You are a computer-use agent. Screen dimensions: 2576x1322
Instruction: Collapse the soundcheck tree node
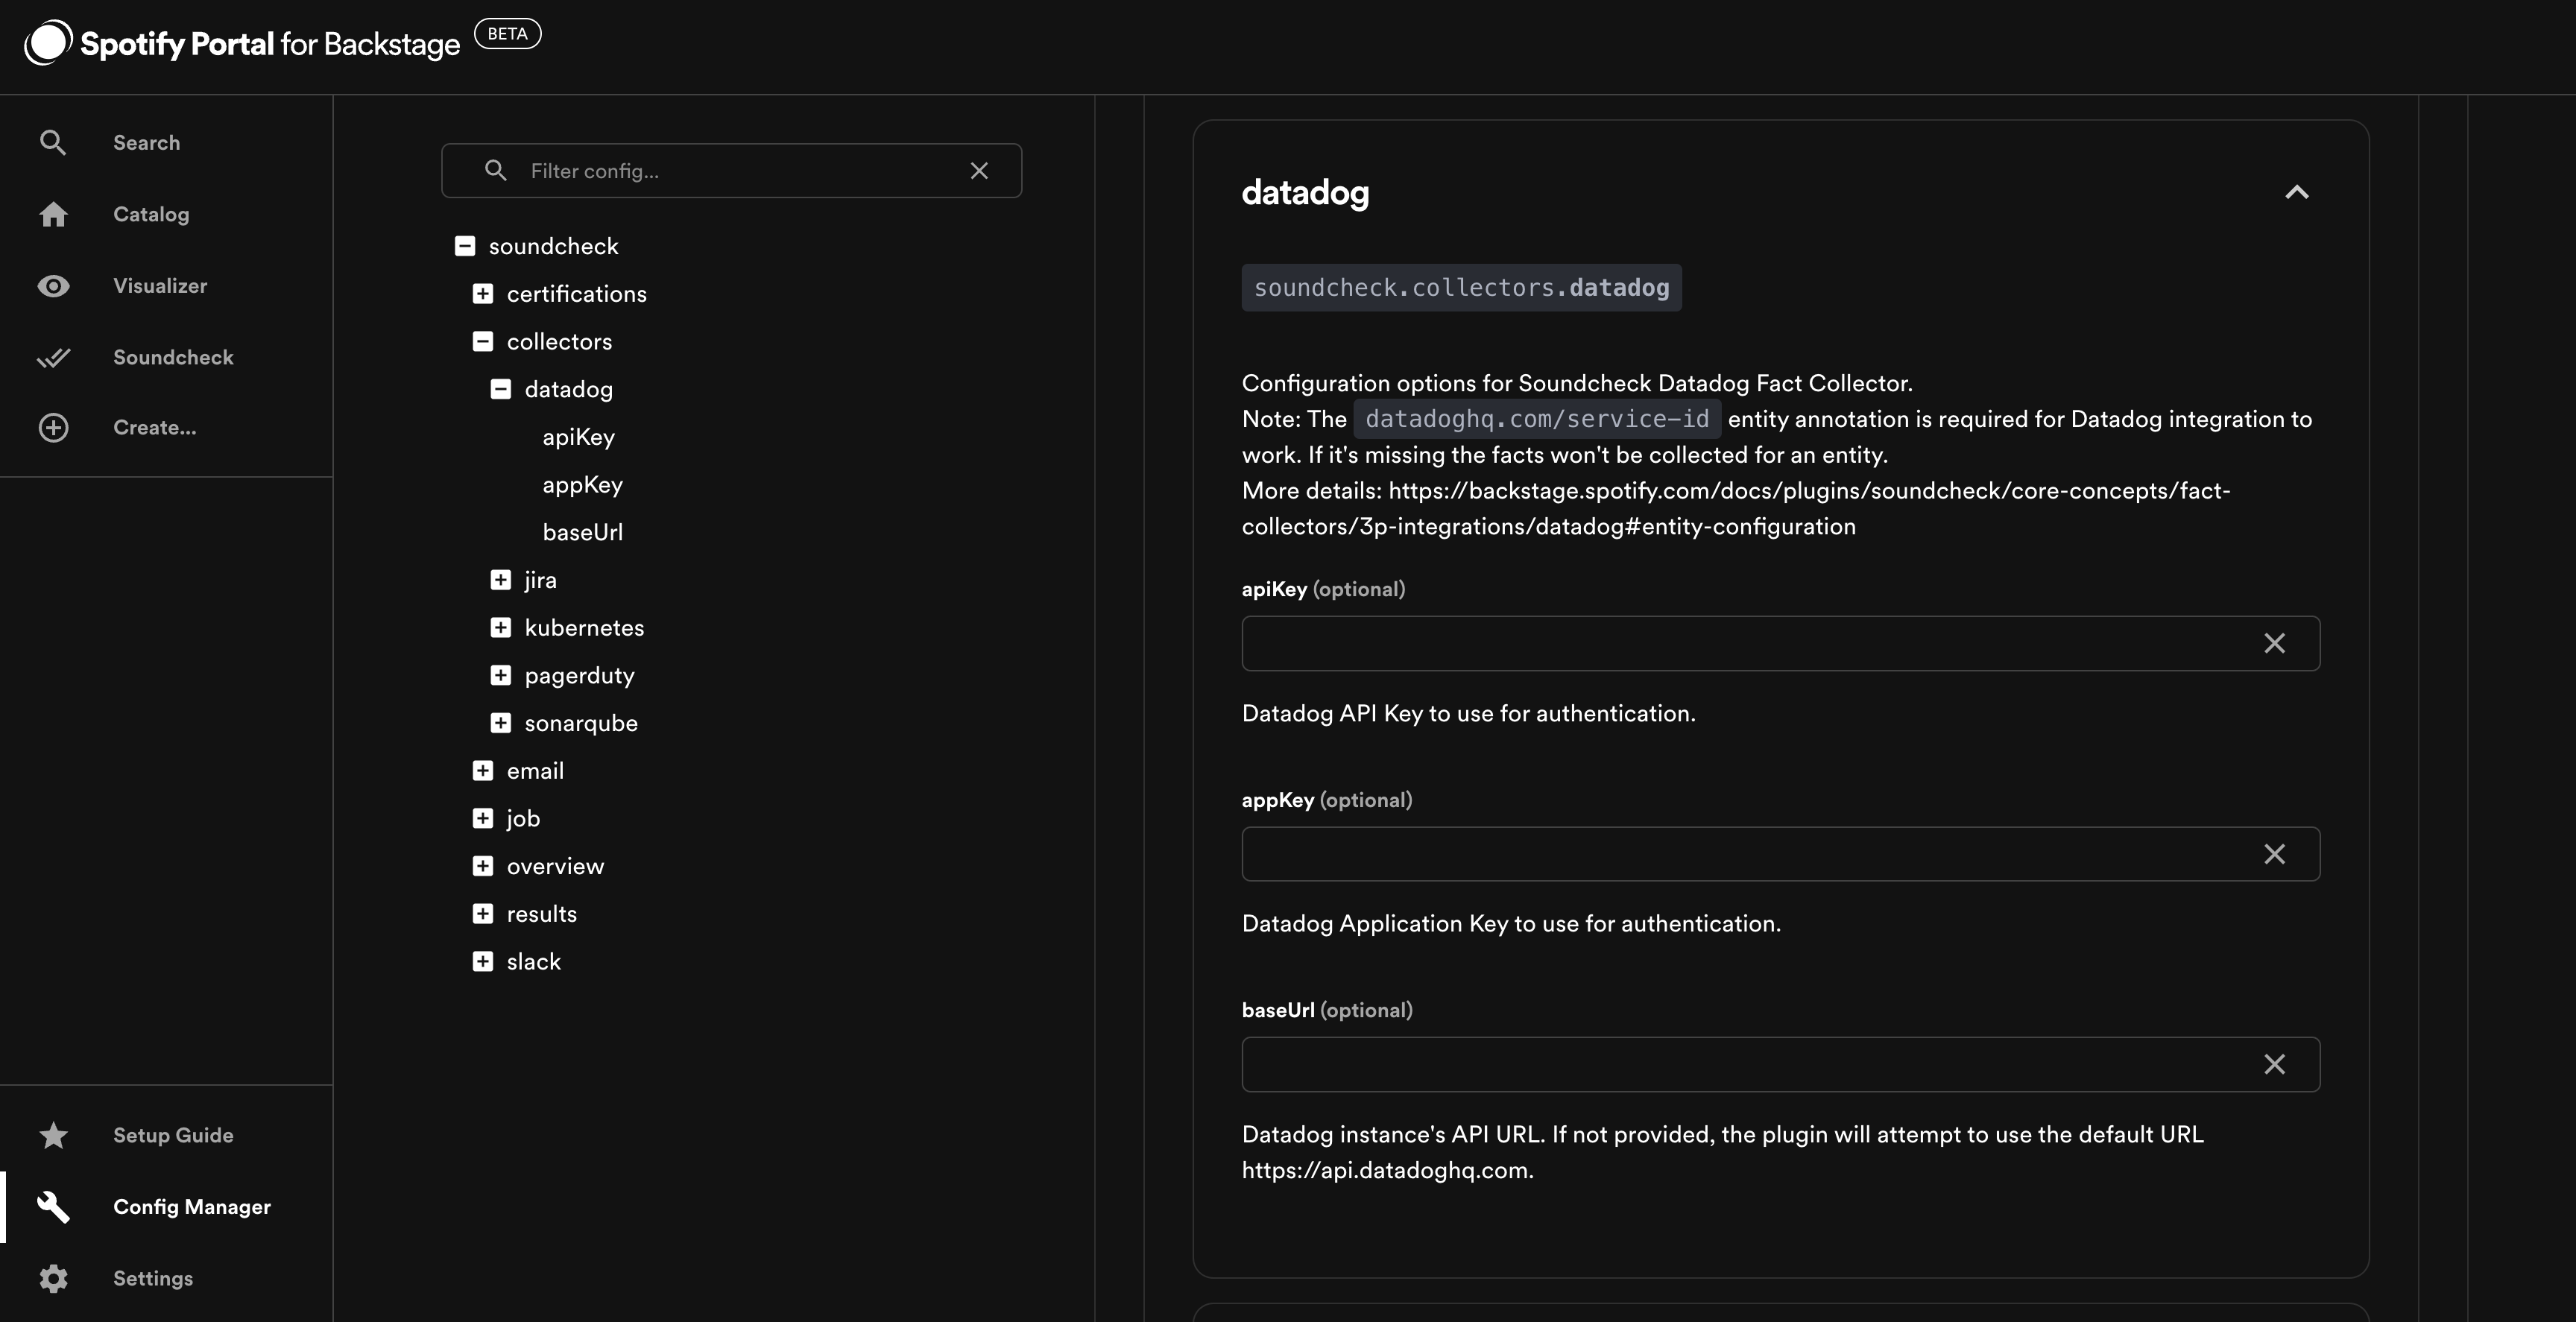click(464, 246)
